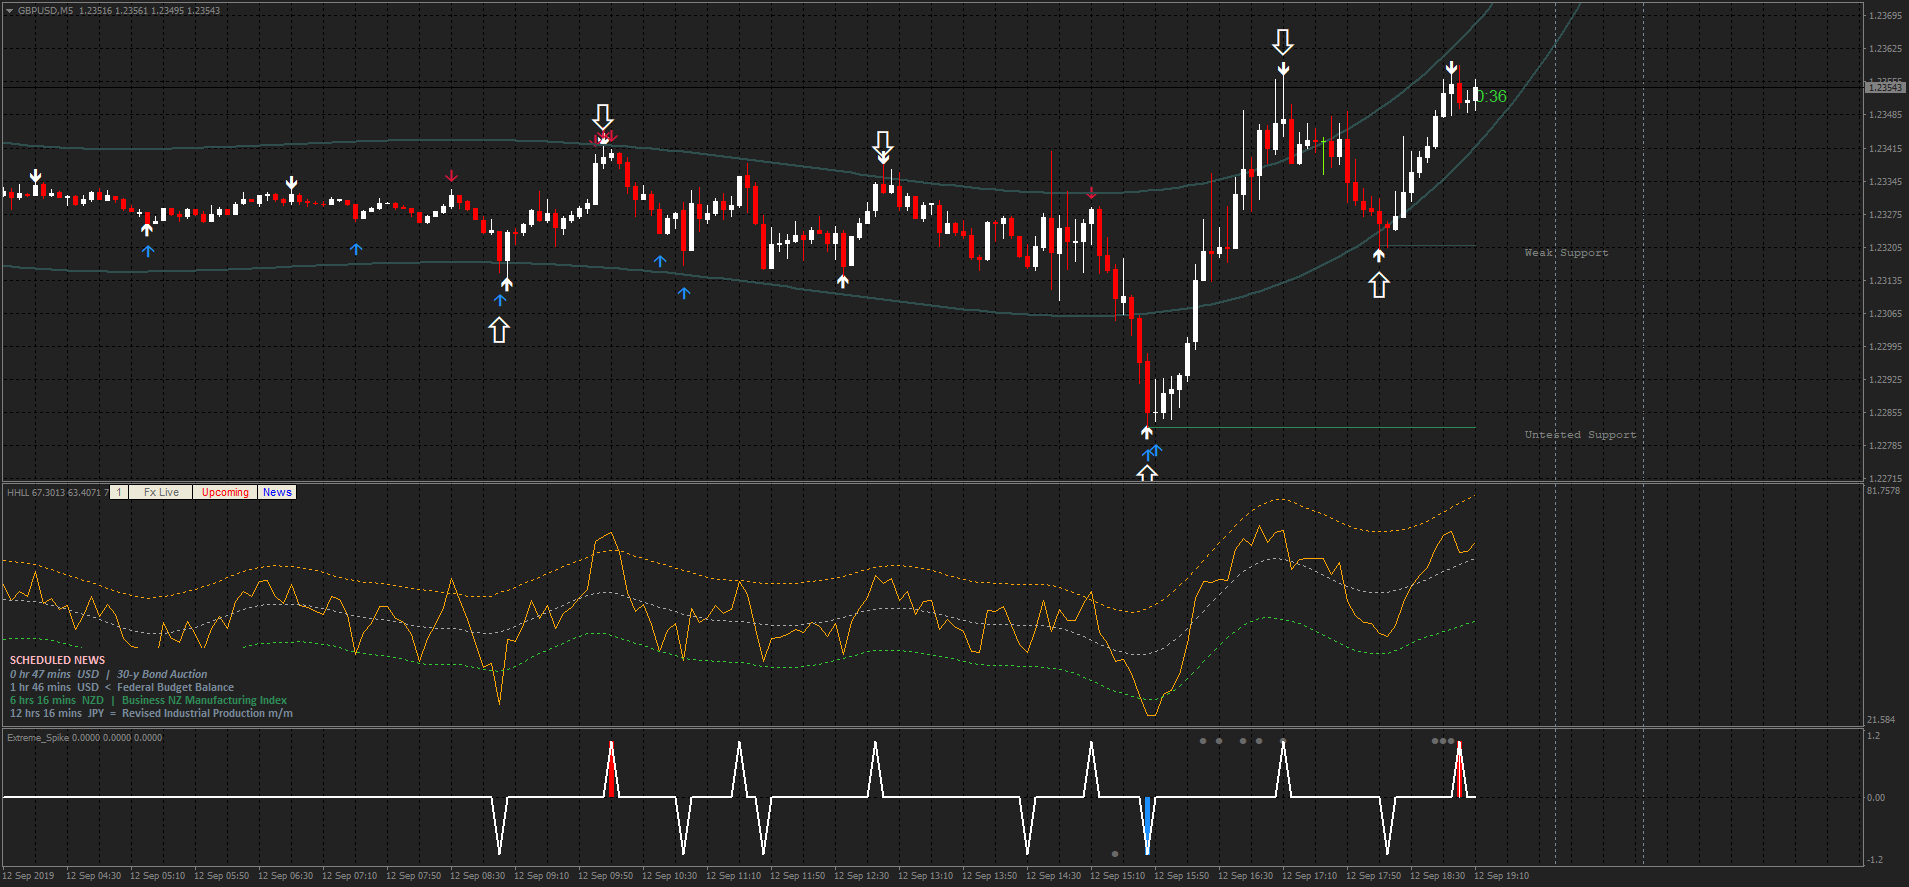Click the 81.7578 HHLL scale value
1909x887 pixels.
click(x=1883, y=491)
